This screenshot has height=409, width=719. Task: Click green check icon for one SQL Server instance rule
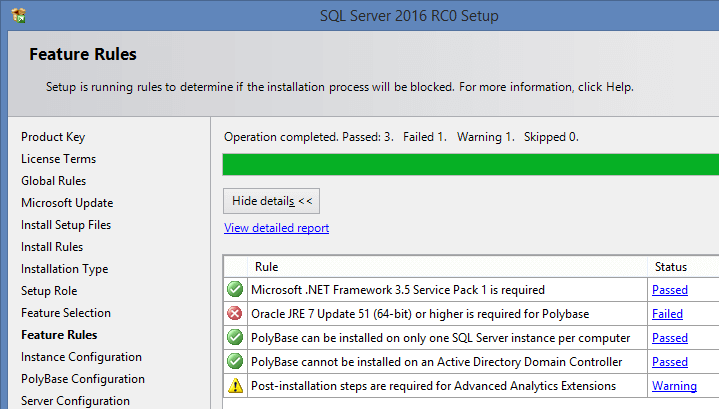pos(235,337)
